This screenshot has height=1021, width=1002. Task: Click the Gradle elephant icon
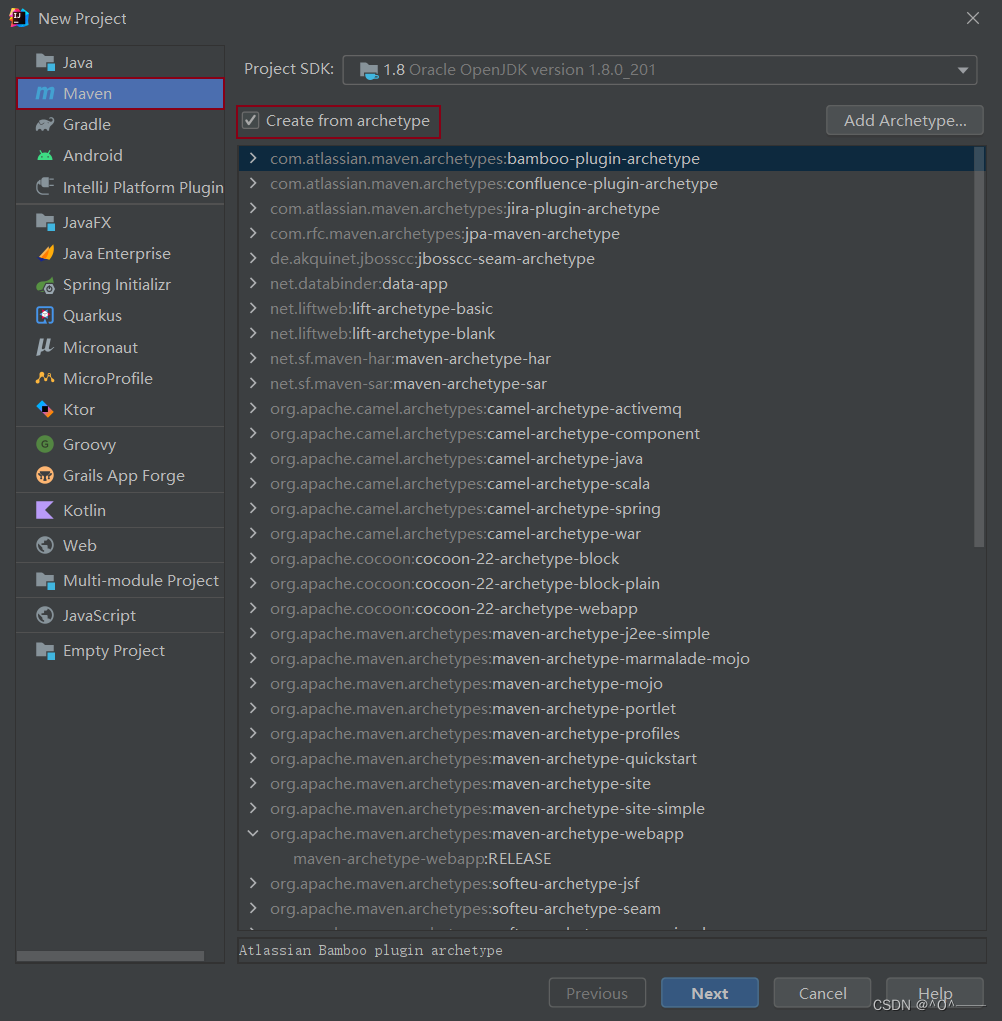point(45,124)
